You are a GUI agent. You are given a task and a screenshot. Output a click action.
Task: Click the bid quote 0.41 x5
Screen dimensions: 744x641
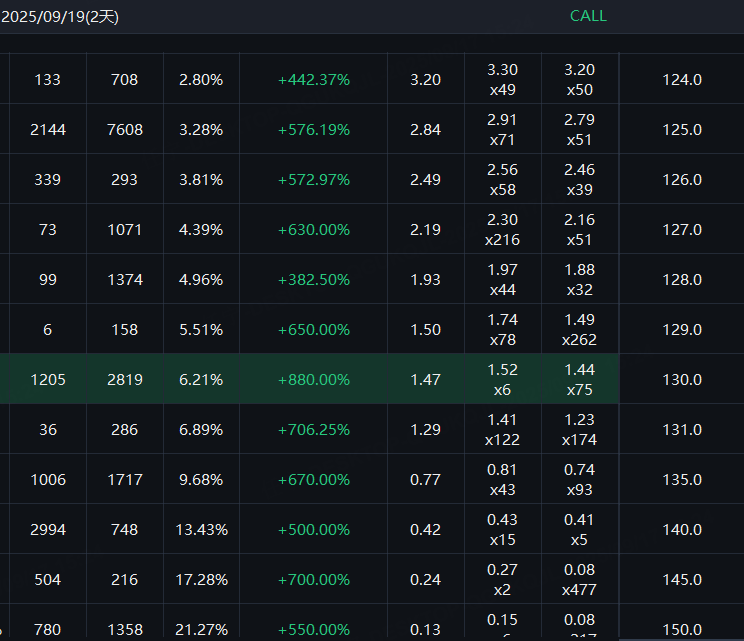click(579, 530)
